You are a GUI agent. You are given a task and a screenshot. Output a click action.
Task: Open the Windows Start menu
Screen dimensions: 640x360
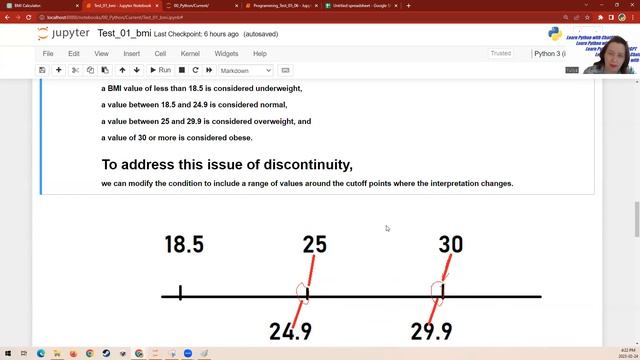pyautogui.click(x=8, y=353)
